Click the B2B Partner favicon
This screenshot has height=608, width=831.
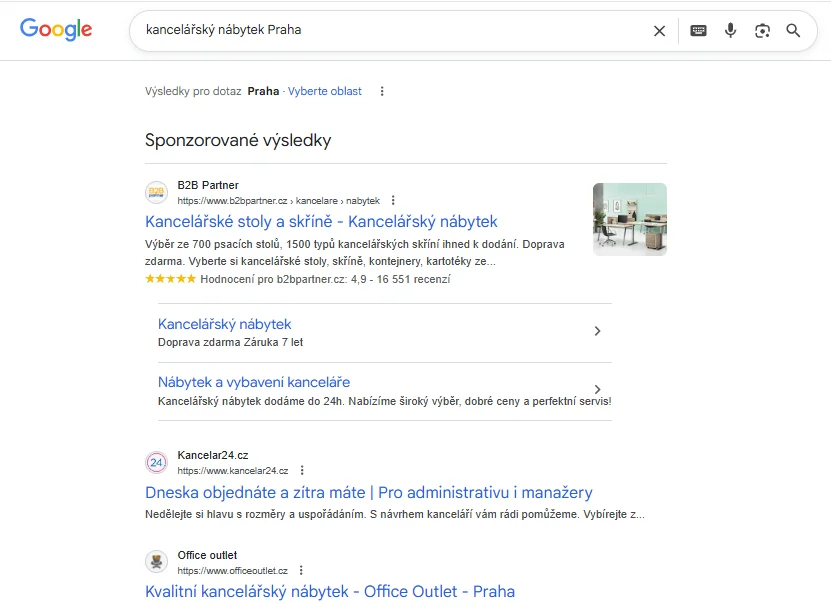coord(156,192)
